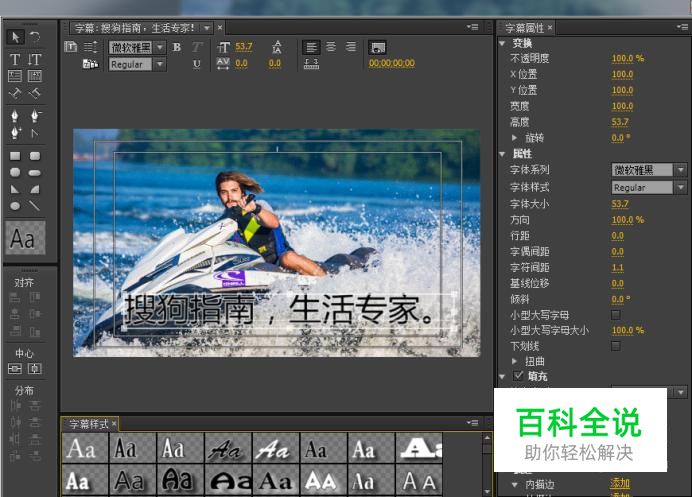692x497 pixels.
Task: Collapse the Transform section
Action: [x=502, y=43]
